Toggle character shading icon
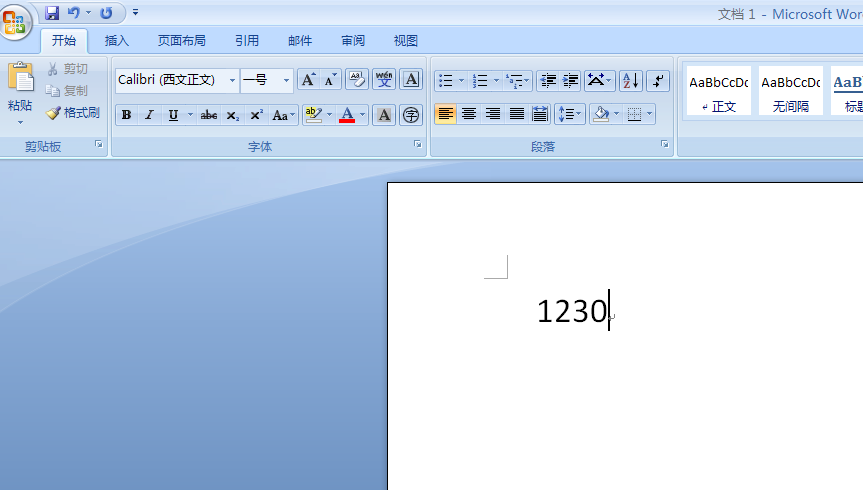This screenshot has width=863, height=490. (384, 115)
